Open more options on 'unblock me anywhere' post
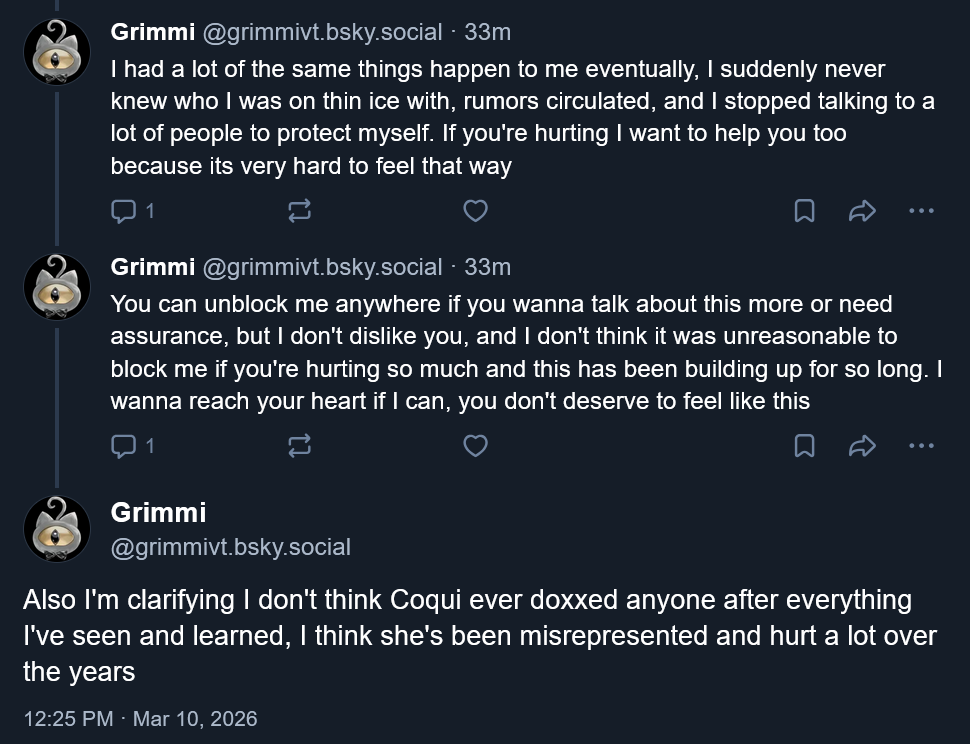This screenshot has width=970, height=744. coord(921,446)
